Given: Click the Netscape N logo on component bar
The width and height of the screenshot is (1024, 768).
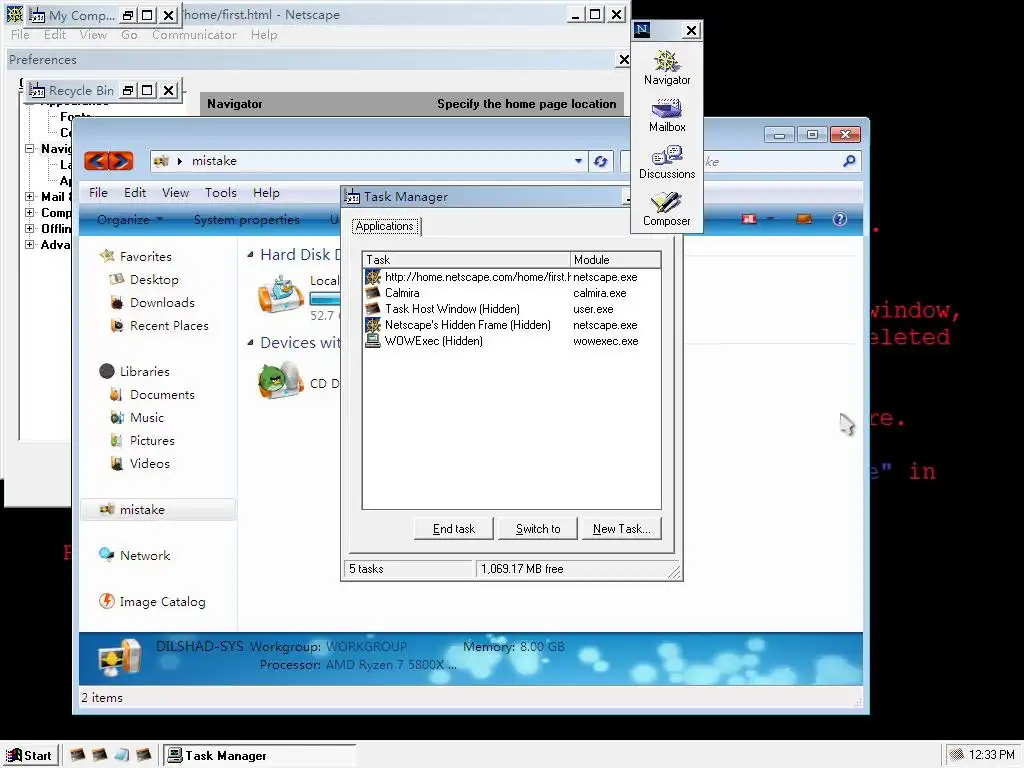Looking at the screenshot, I should 643,29.
